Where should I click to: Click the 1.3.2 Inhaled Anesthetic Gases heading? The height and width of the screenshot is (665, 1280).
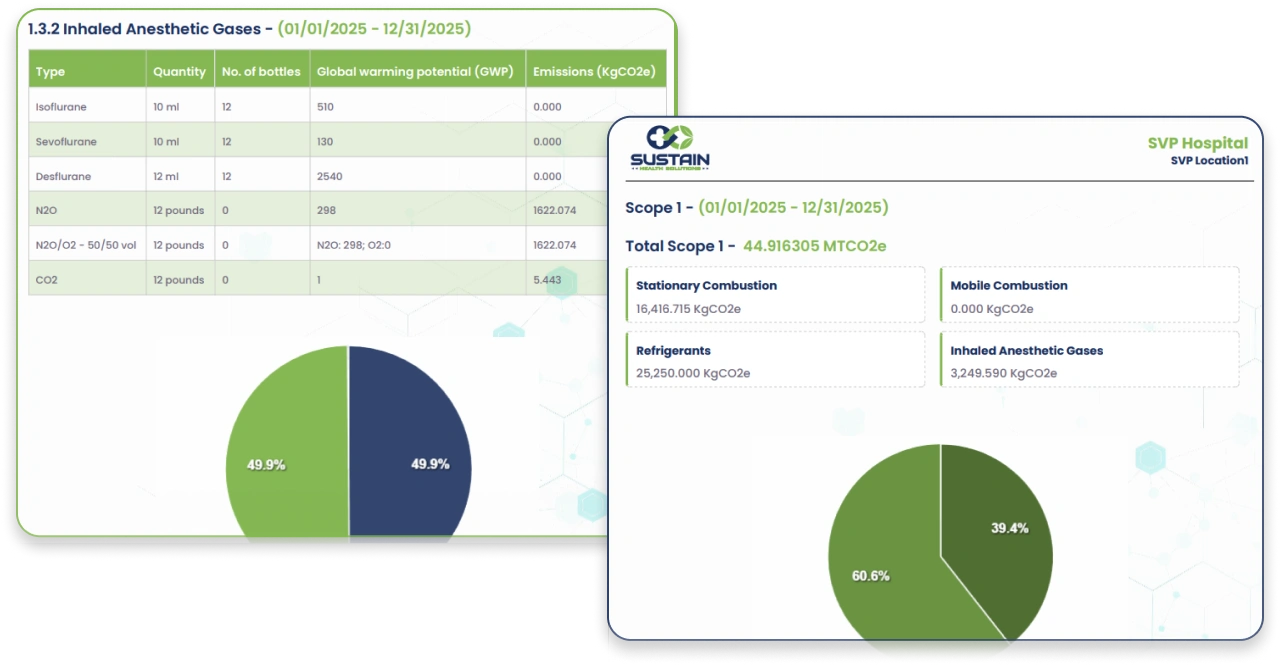pyautogui.click(x=150, y=29)
